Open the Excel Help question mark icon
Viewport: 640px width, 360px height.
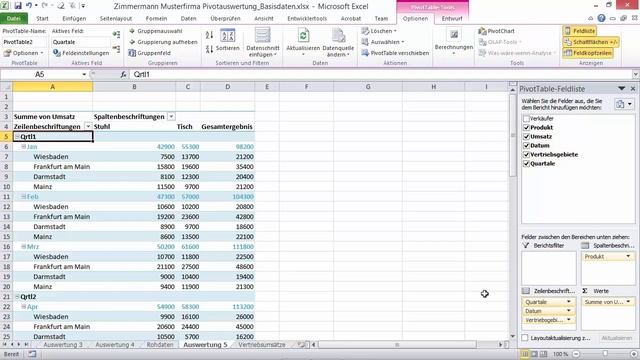pyautogui.click(x=601, y=18)
